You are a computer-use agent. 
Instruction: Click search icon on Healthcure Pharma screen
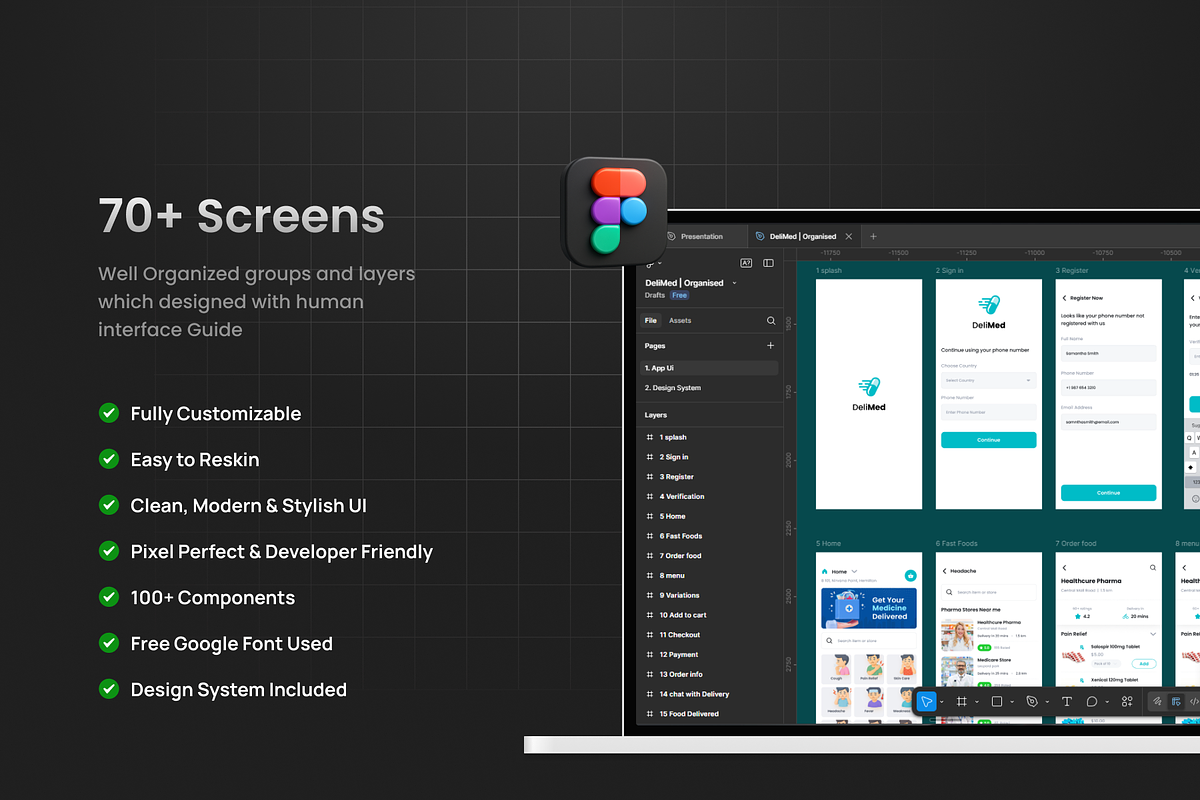tap(1153, 568)
